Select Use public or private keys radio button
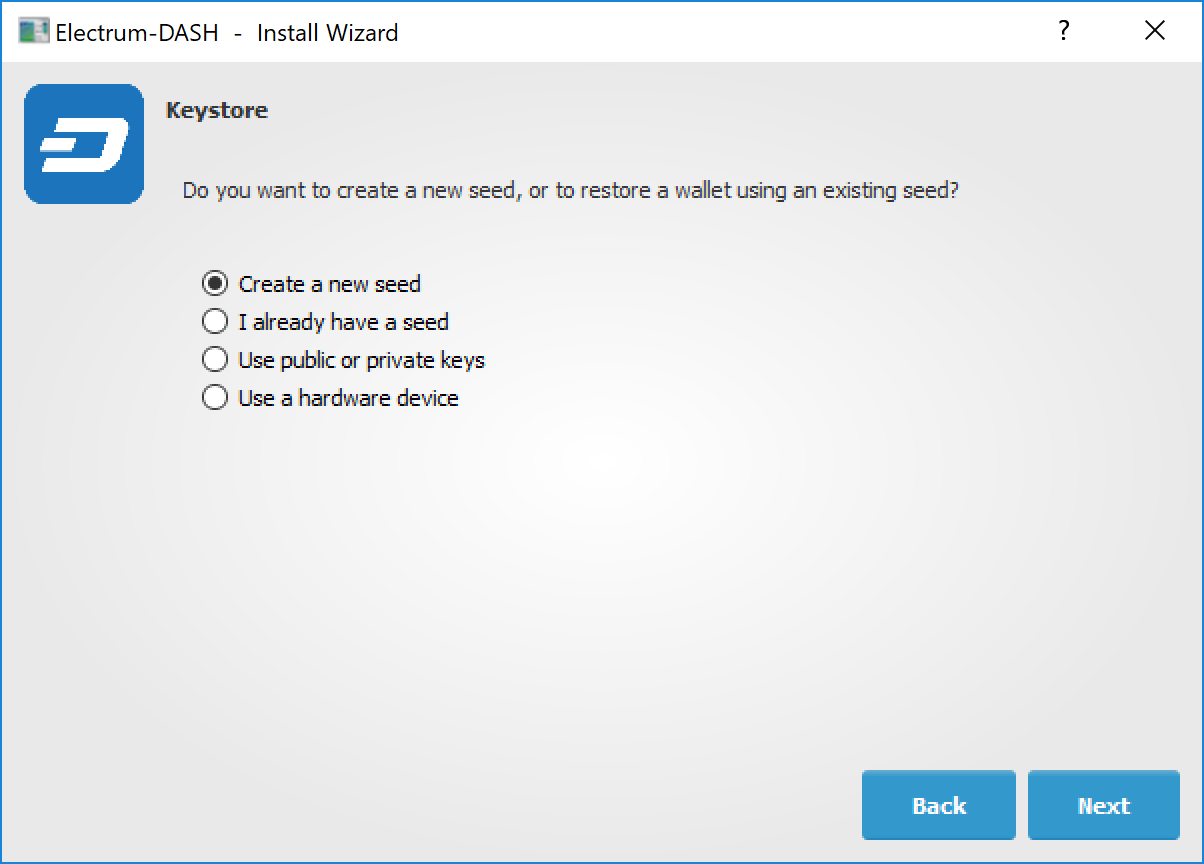1204x864 pixels. pos(215,360)
